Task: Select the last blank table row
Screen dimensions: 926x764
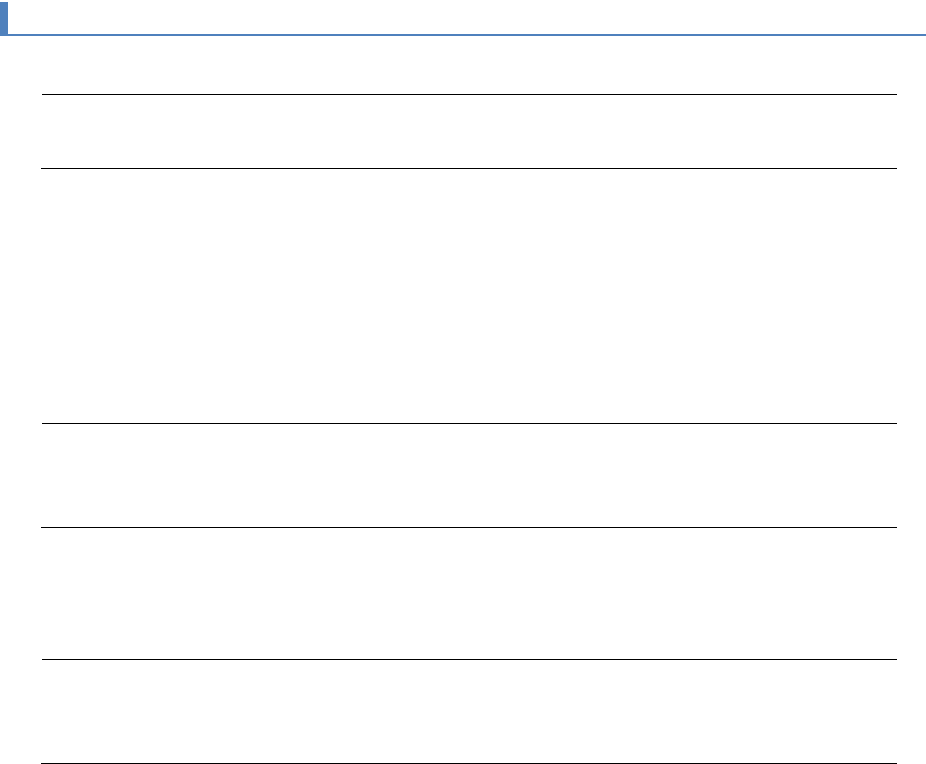Action: click(468, 712)
